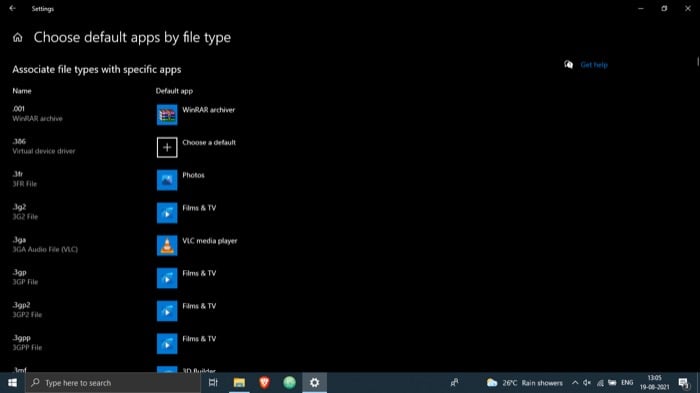Image resolution: width=700 pixels, height=393 pixels.
Task: Open the green round app on taskbar
Action: (x=289, y=383)
